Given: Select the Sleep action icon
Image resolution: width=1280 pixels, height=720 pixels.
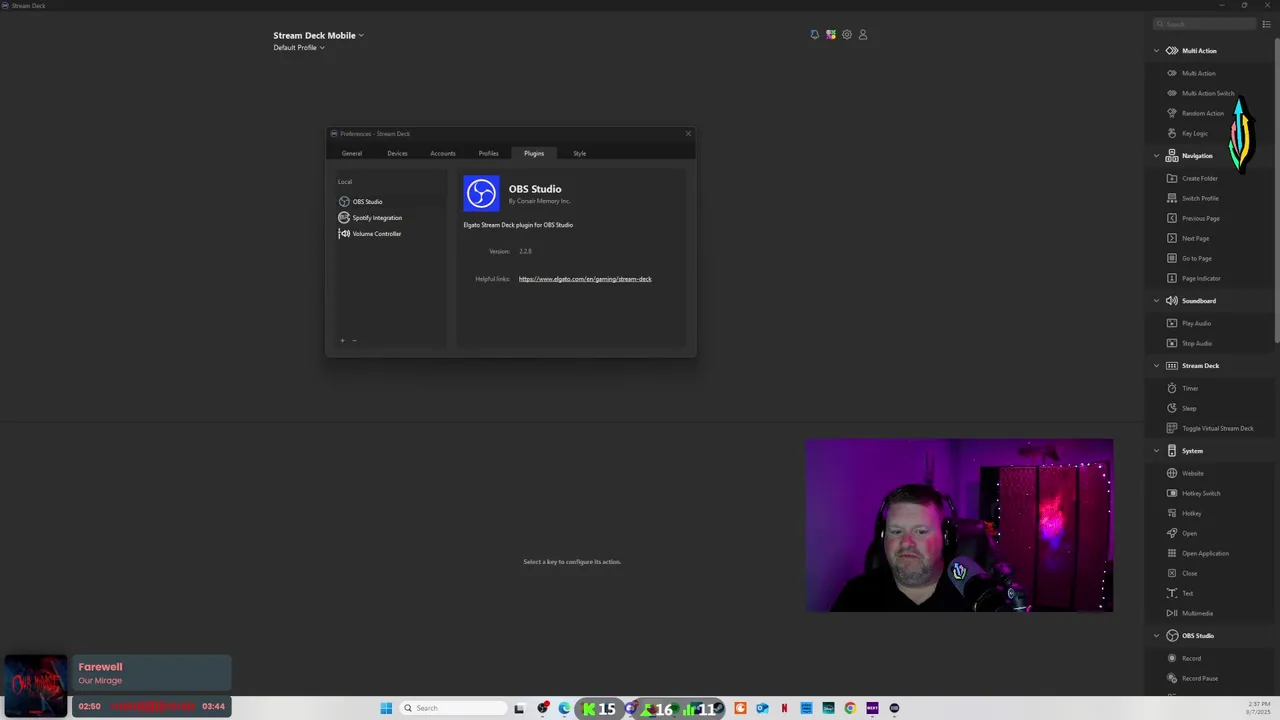Looking at the screenshot, I should [x=1172, y=408].
